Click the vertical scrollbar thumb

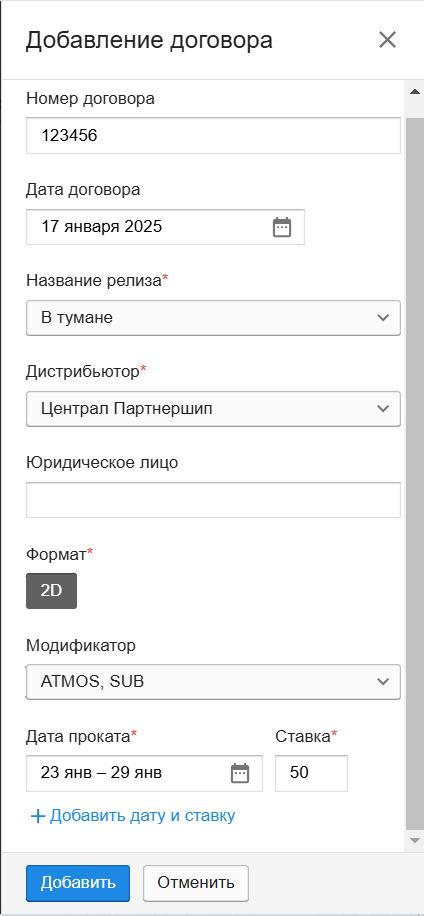pyautogui.click(x=415, y=473)
